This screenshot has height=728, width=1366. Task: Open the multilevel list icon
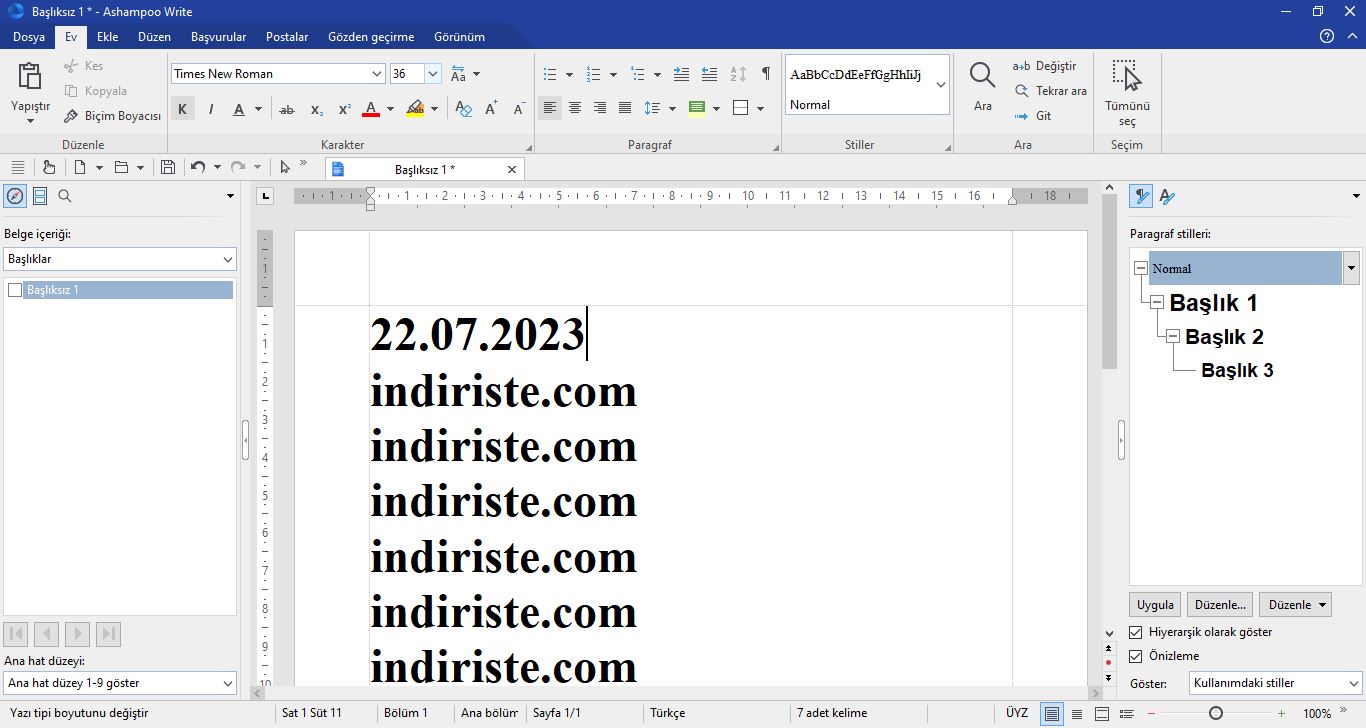pos(639,74)
